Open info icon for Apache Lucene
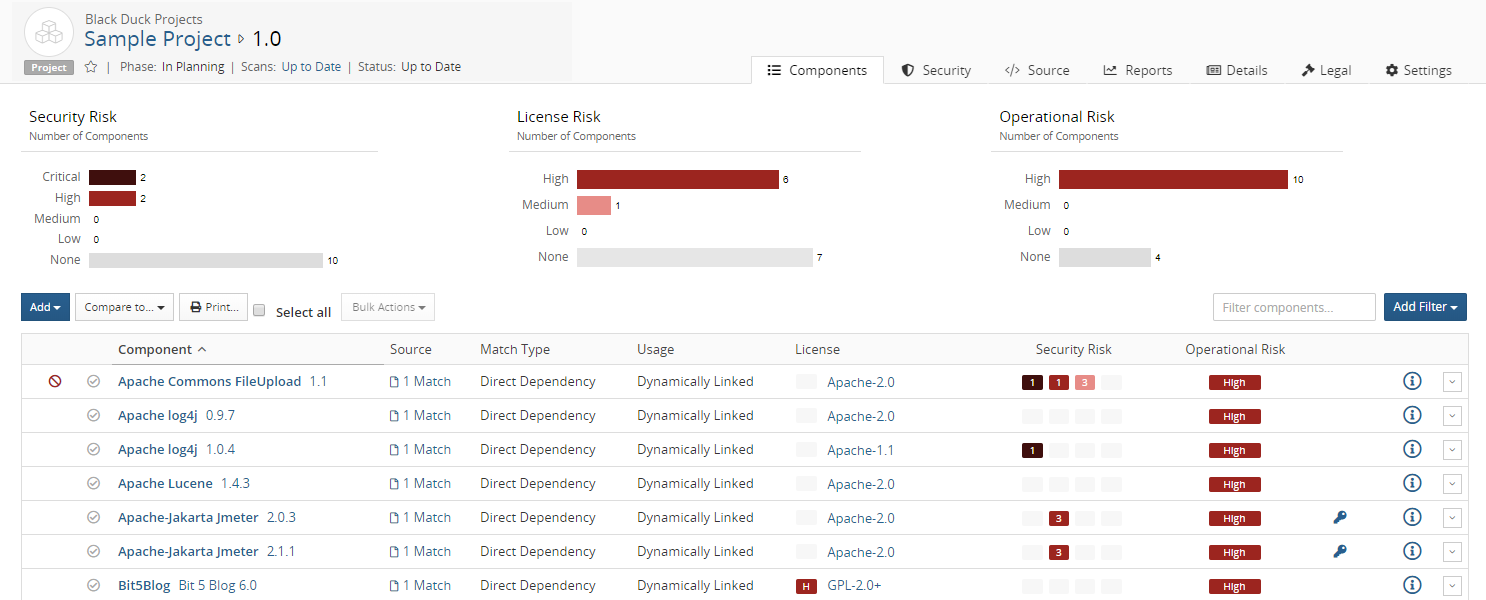The width and height of the screenshot is (1486, 600). 1412,483
